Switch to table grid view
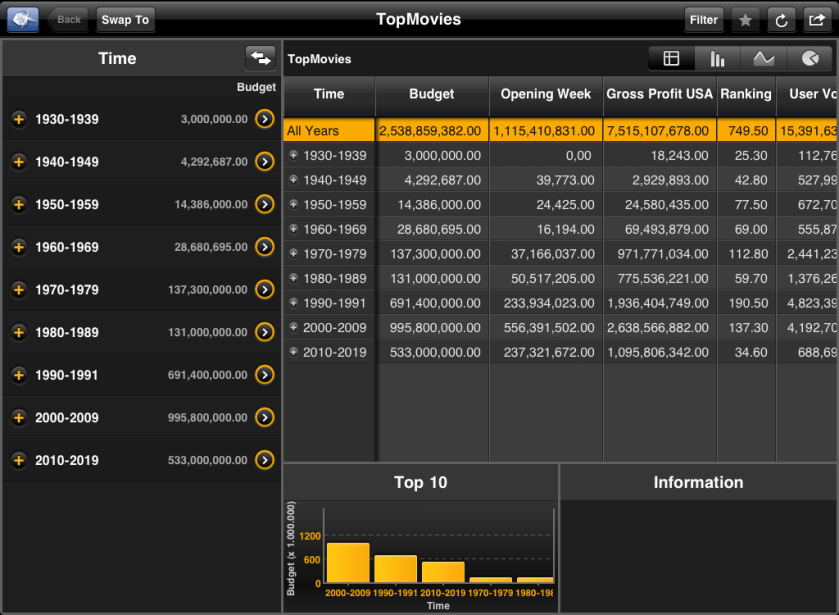 pos(671,59)
